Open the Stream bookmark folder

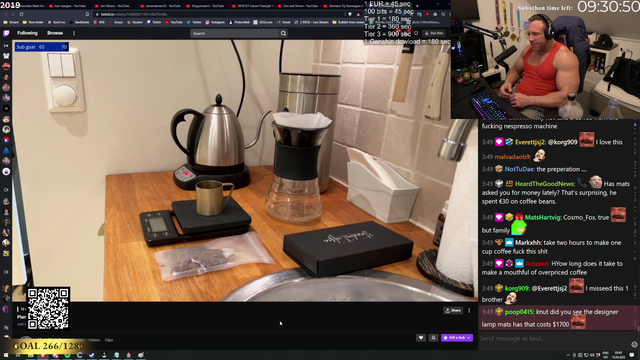click(11, 22)
